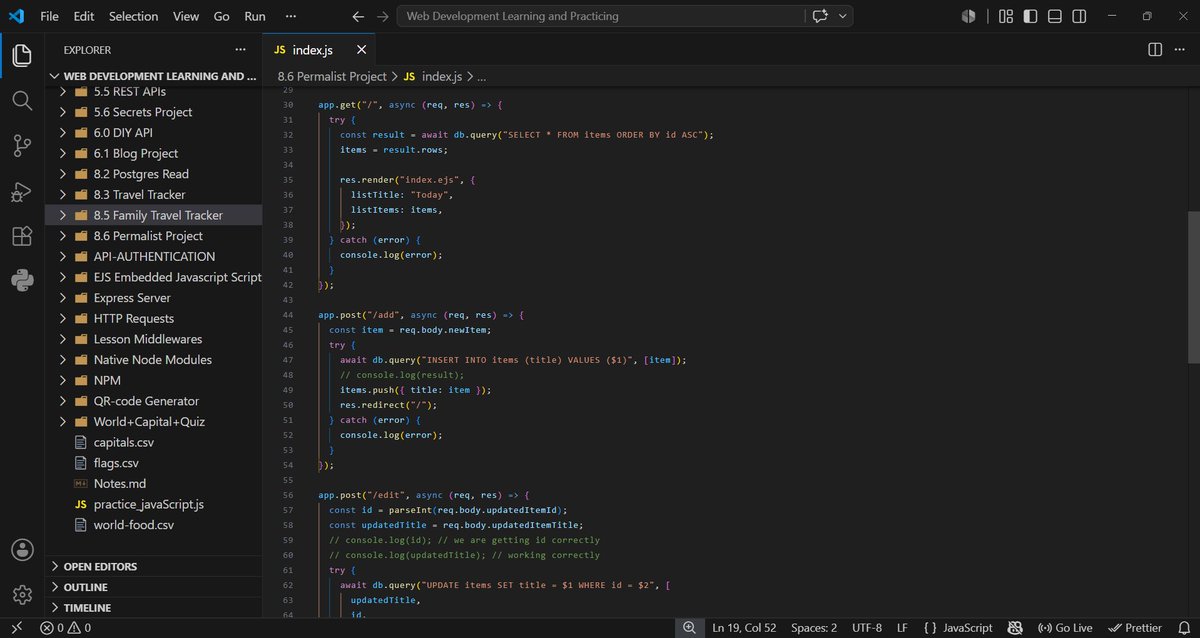Open the remote window status icon
Screen dimensions: 1200x638
pos(16,628)
